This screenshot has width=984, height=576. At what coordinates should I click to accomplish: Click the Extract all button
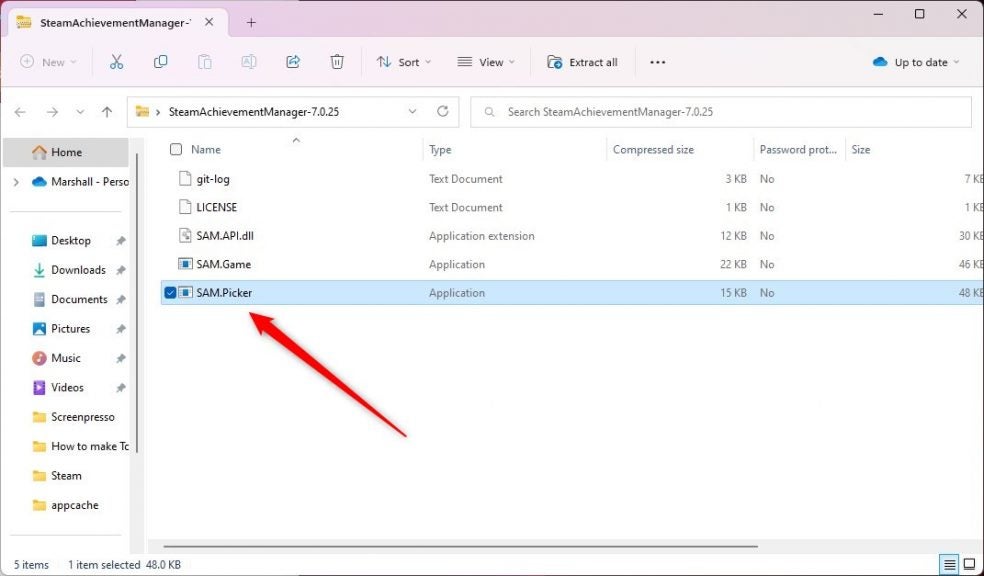(x=582, y=62)
